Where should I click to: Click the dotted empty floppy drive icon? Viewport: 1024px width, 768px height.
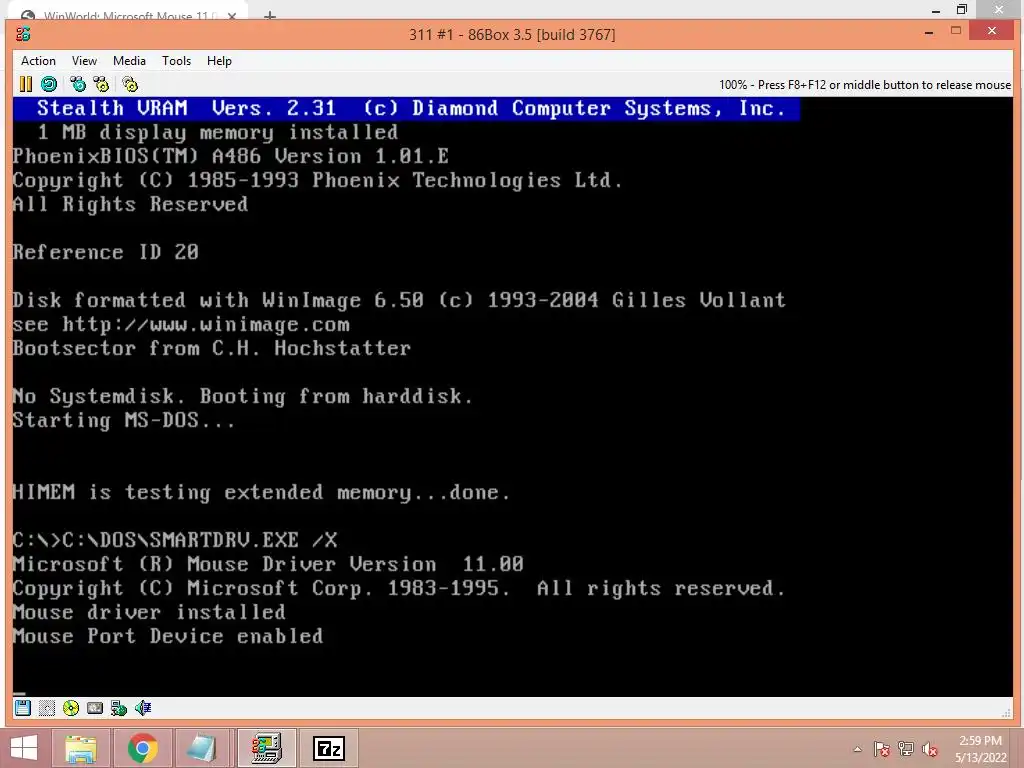46,708
